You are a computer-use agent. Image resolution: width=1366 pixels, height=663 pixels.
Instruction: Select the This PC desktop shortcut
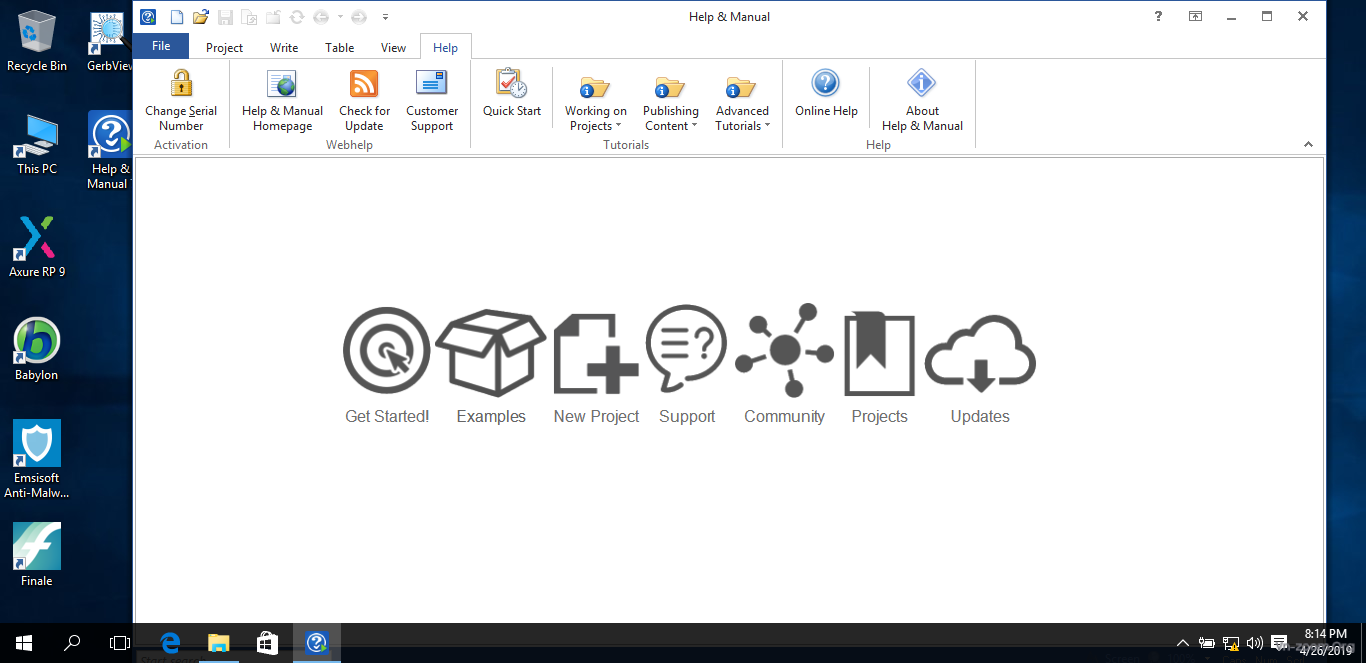tap(37, 144)
